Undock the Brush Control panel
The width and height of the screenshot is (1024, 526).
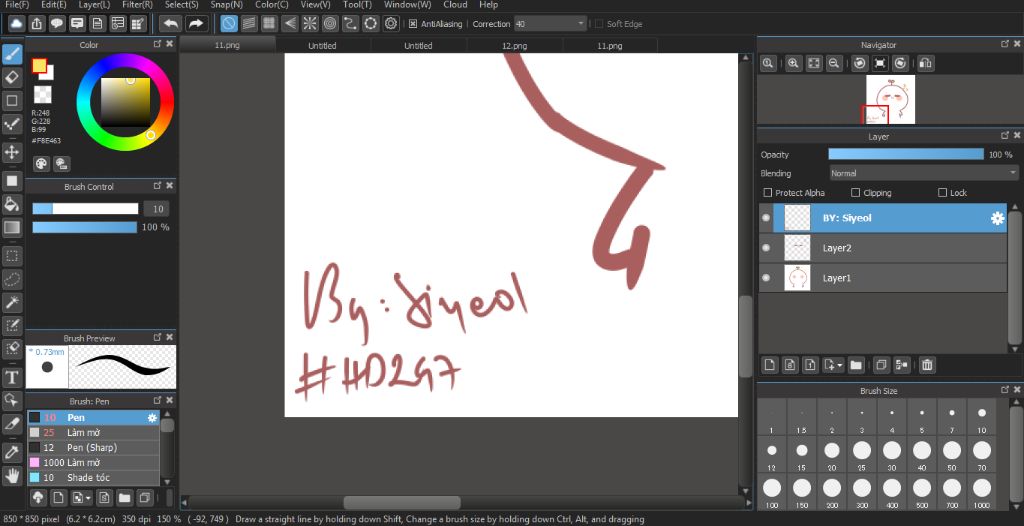point(157,186)
